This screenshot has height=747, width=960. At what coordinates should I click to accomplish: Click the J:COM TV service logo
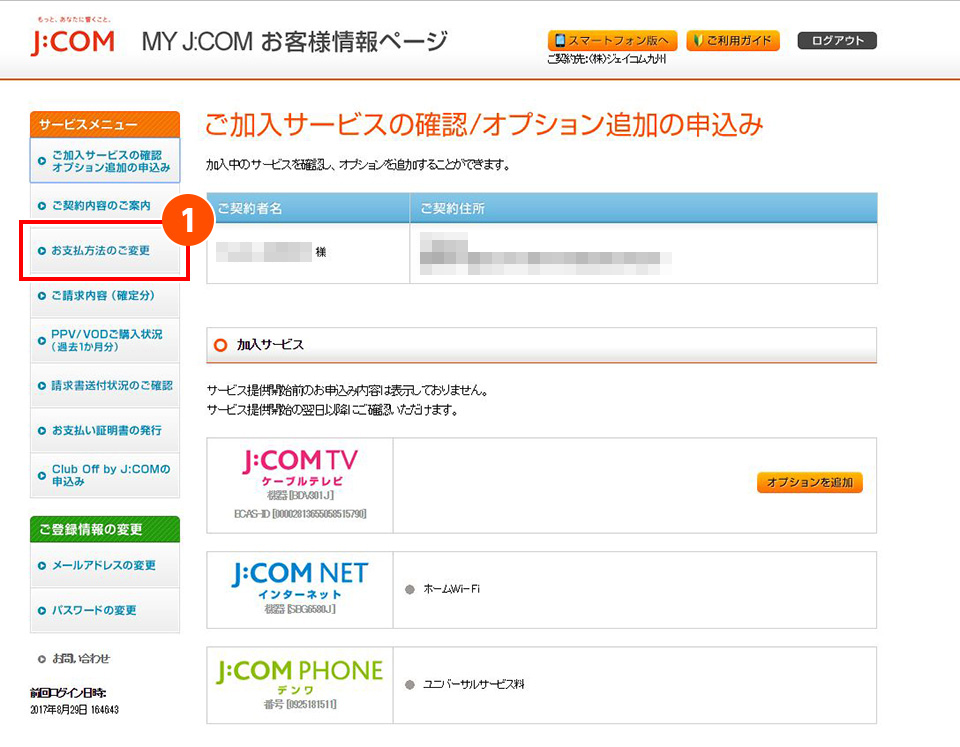click(300, 468)
